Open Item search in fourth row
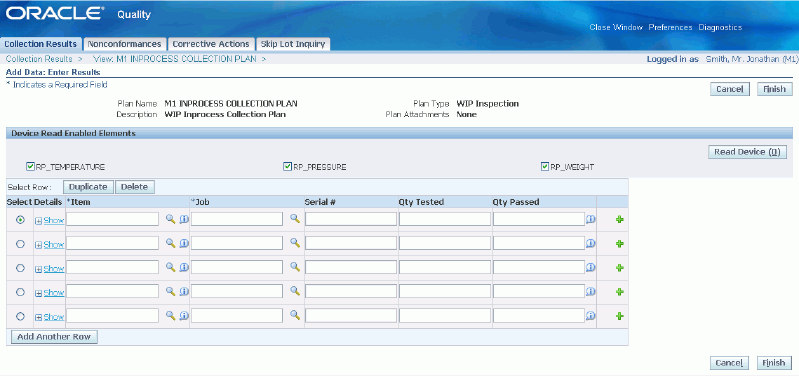Viewport: 799px width, 376px height. pos(171,291)
